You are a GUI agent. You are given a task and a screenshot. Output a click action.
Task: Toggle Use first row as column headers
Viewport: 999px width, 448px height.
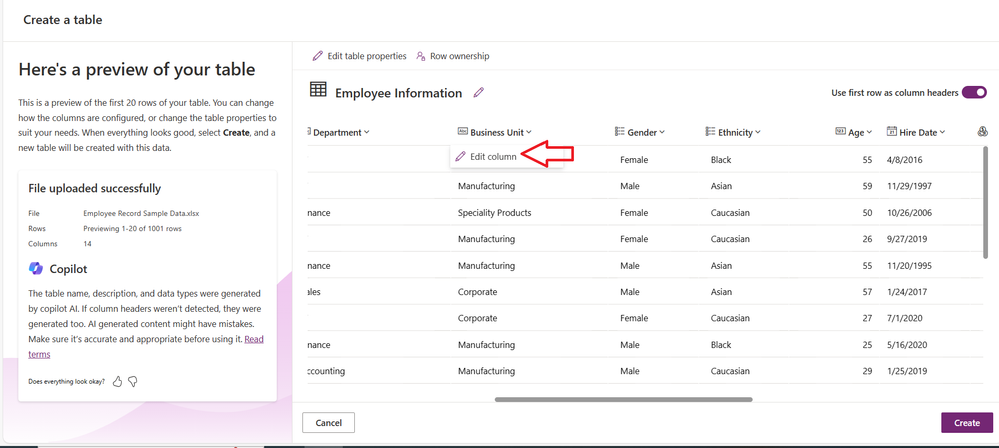974,93
